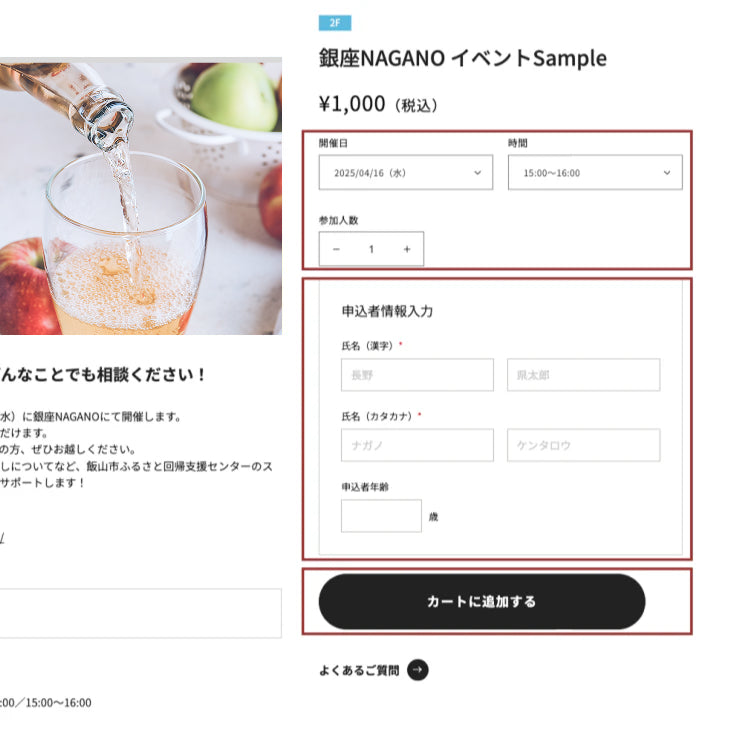Increase participant count with plus button
Screen dimensions: 741x741
coord(406,249)
